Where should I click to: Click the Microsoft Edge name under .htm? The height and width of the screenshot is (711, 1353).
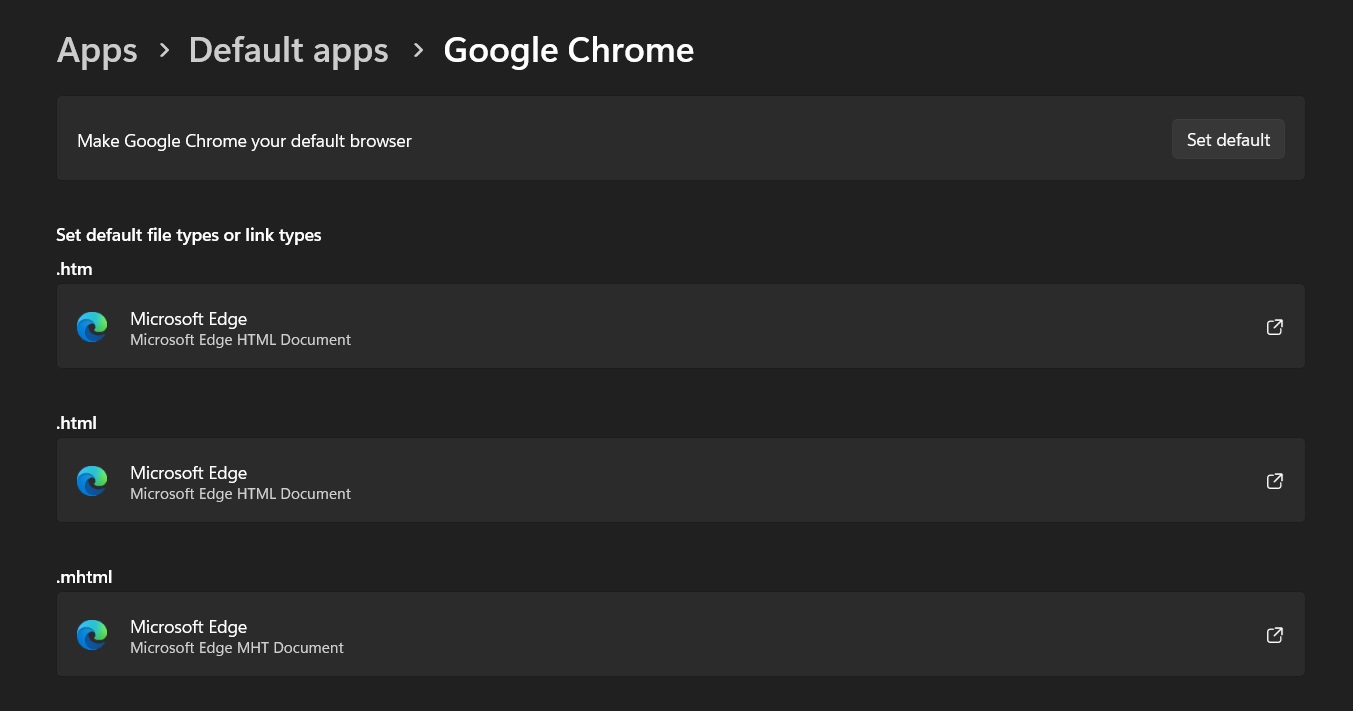point(188,318)
